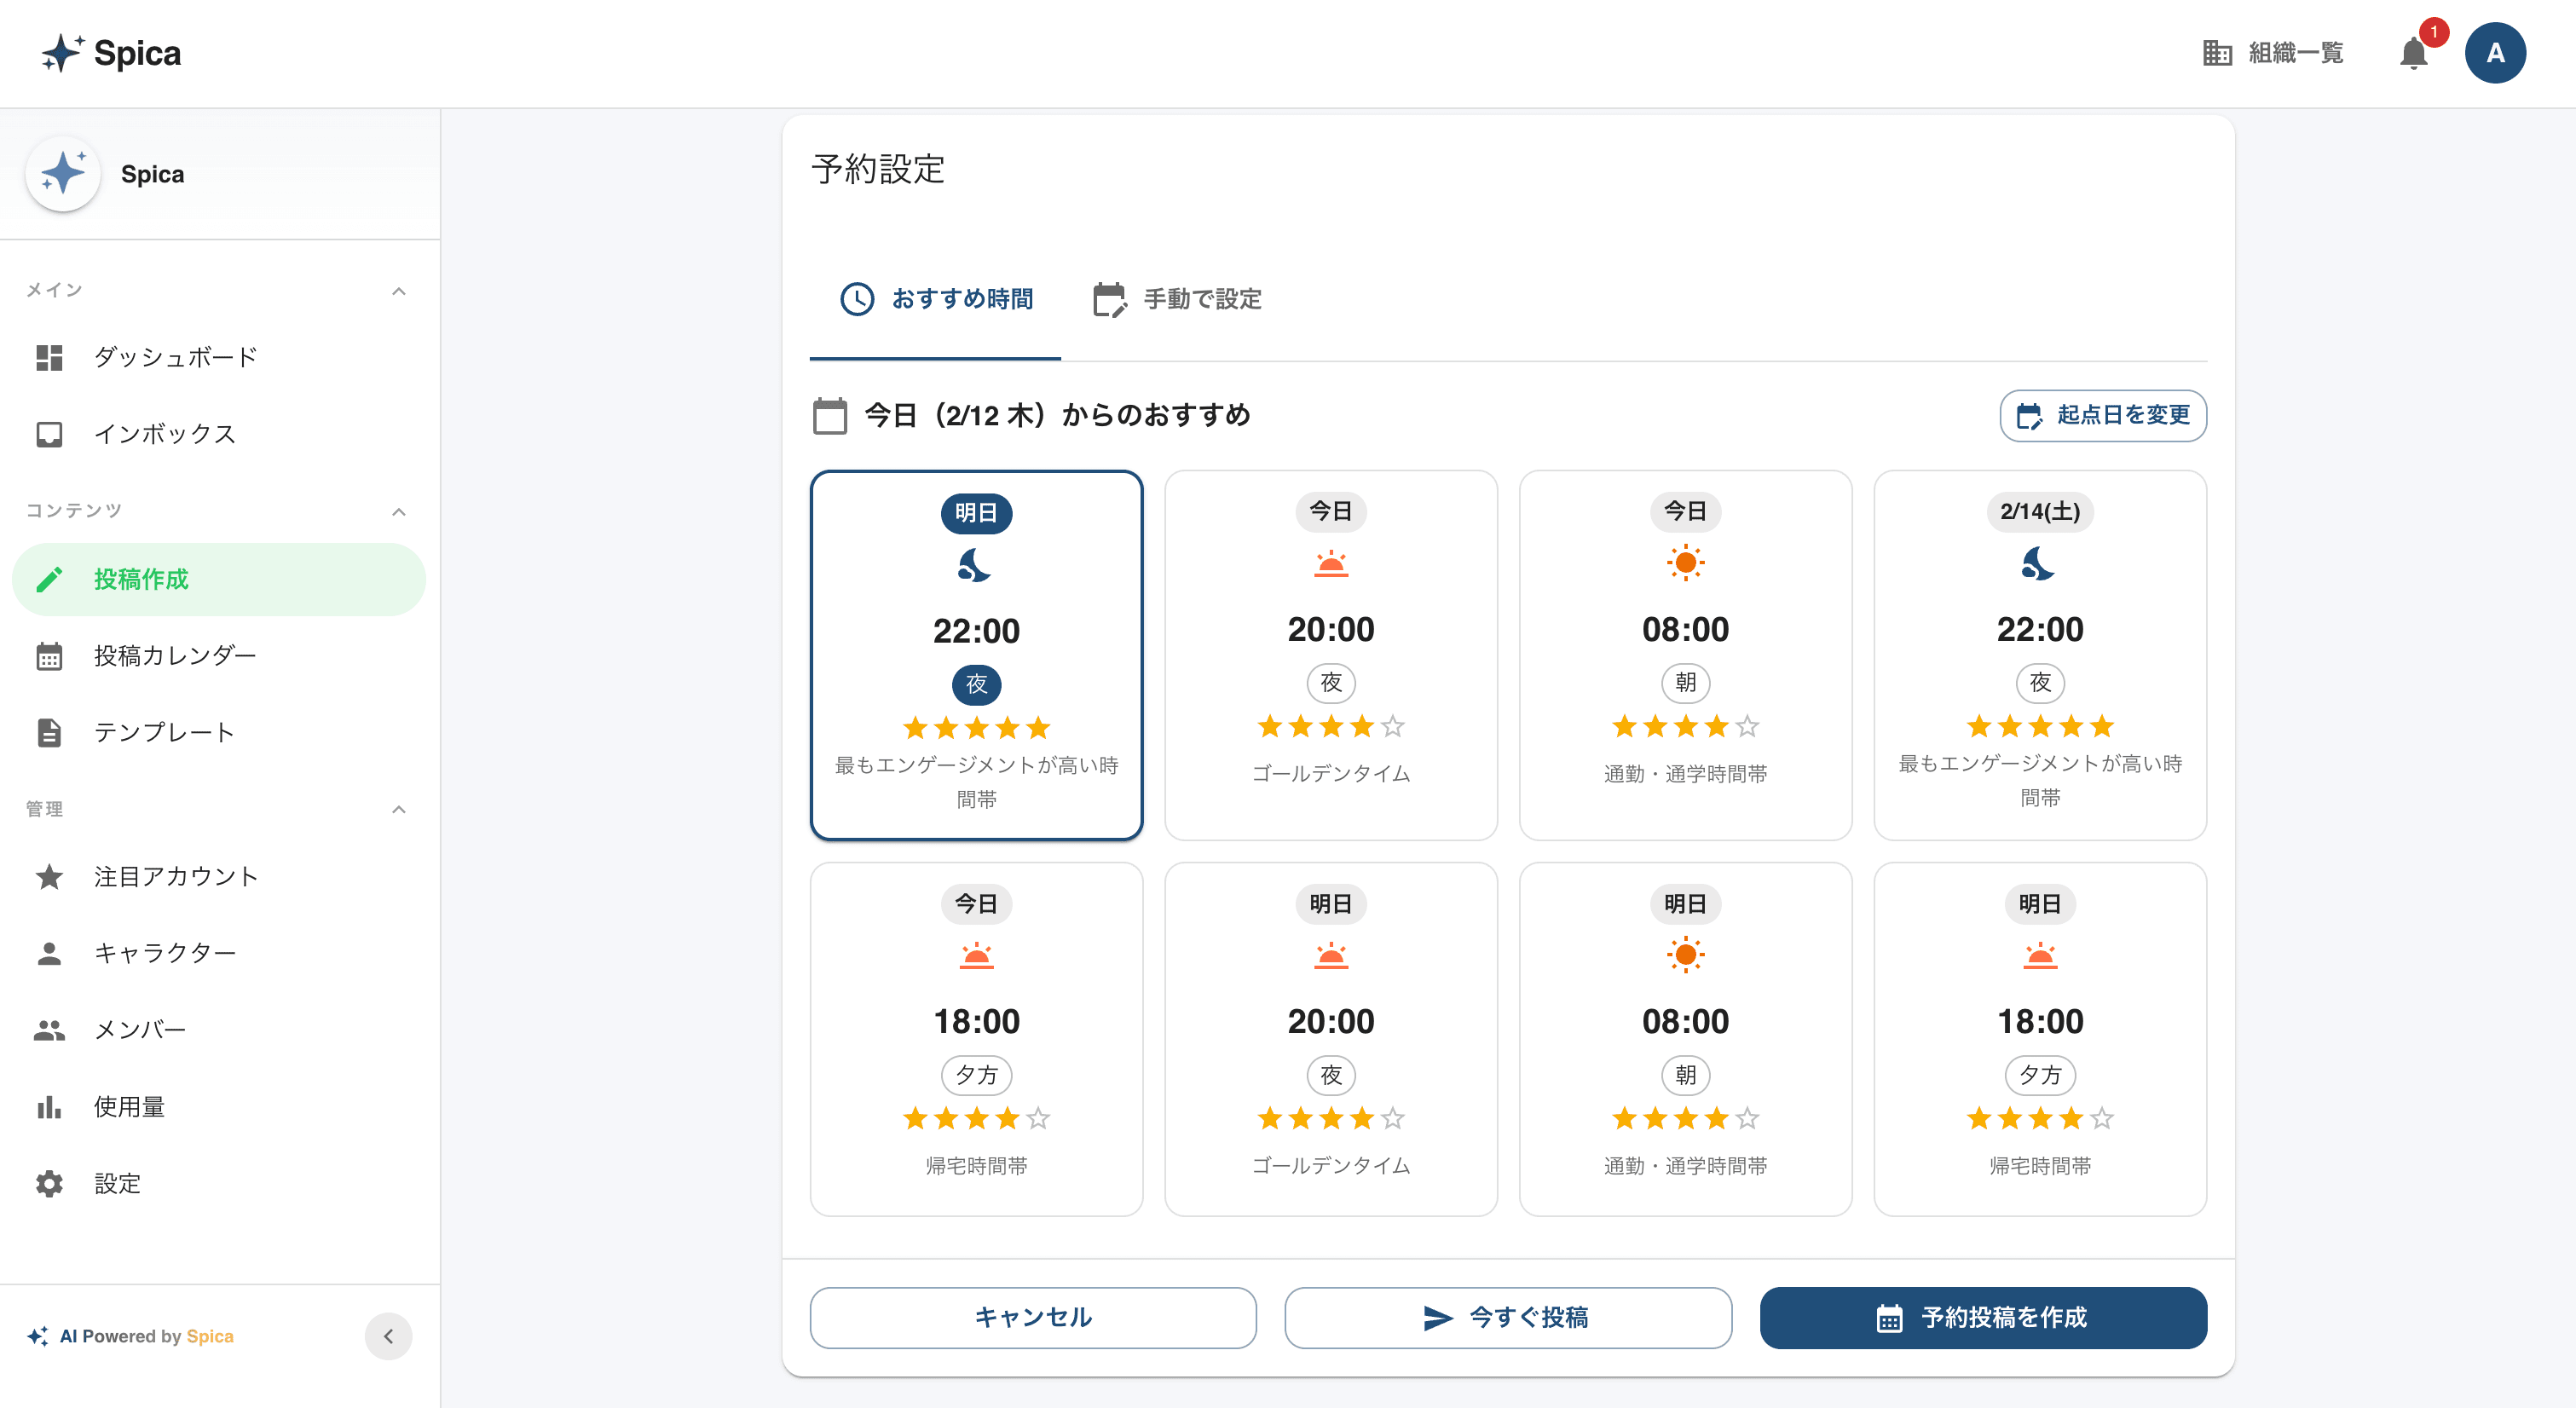Open the 投稿カレンダー calendar icon
The image size is (2576, 1408).
click(49, 655)
